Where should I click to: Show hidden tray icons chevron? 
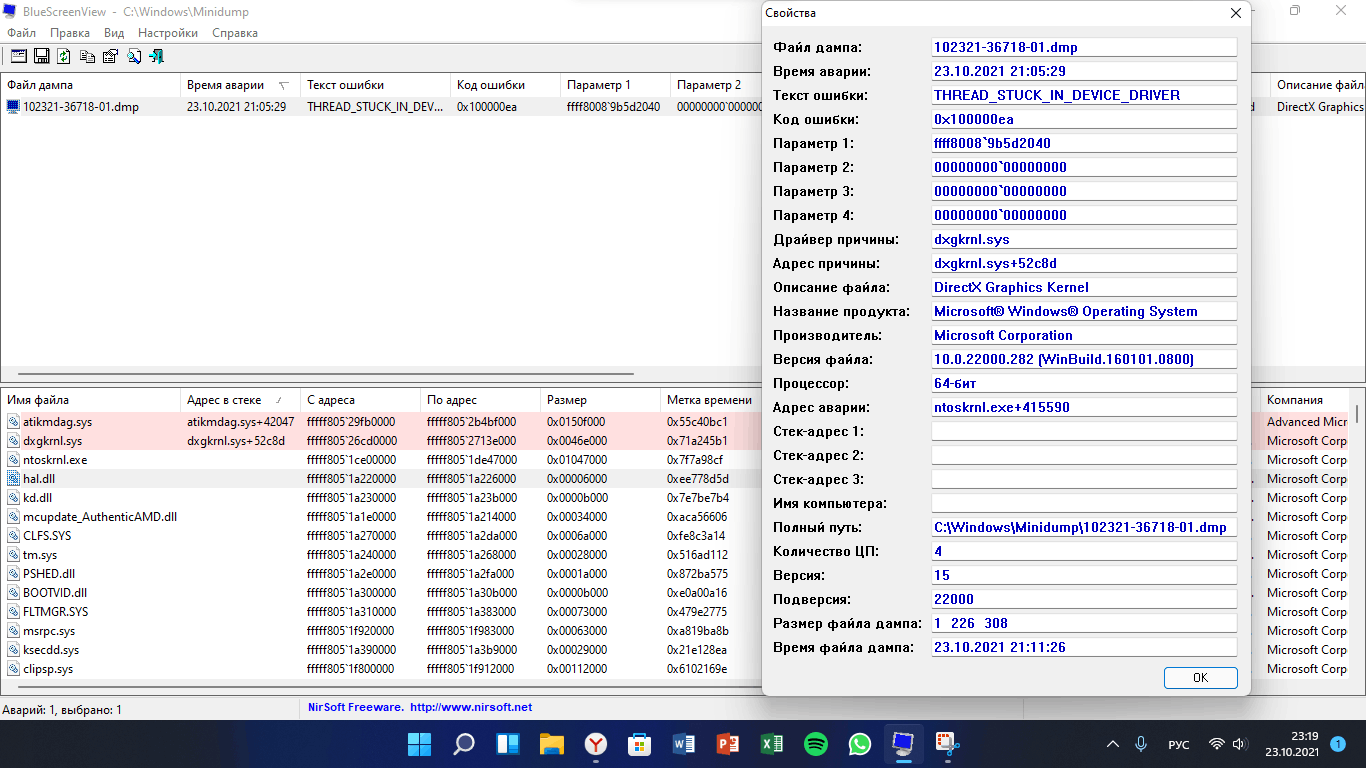1112,744
